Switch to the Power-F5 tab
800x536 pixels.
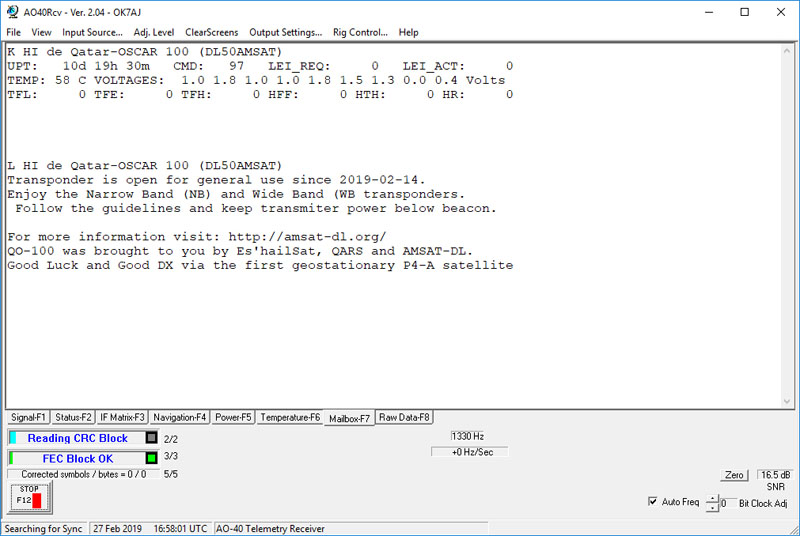click(233, 417)
